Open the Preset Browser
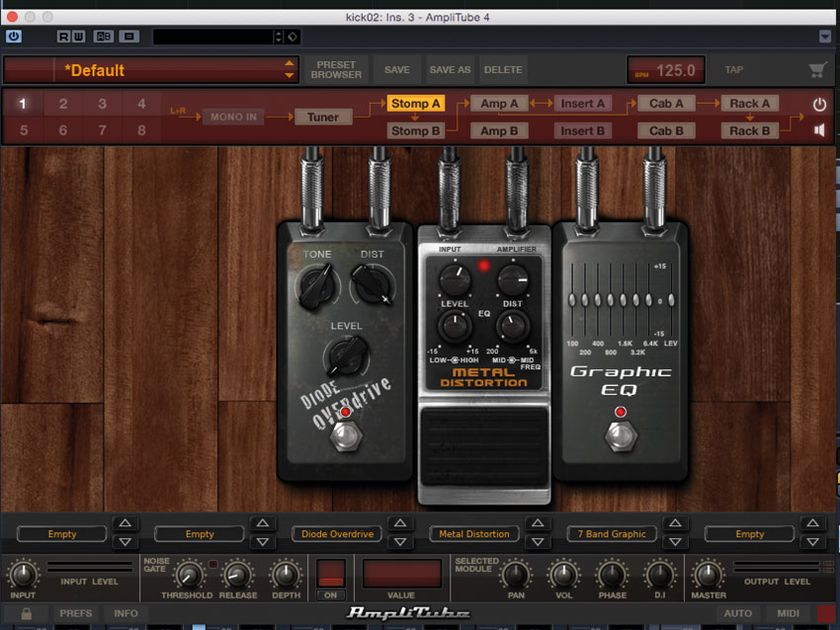The width and height of the screenshot is (840, 630). (x=336, y=69)
